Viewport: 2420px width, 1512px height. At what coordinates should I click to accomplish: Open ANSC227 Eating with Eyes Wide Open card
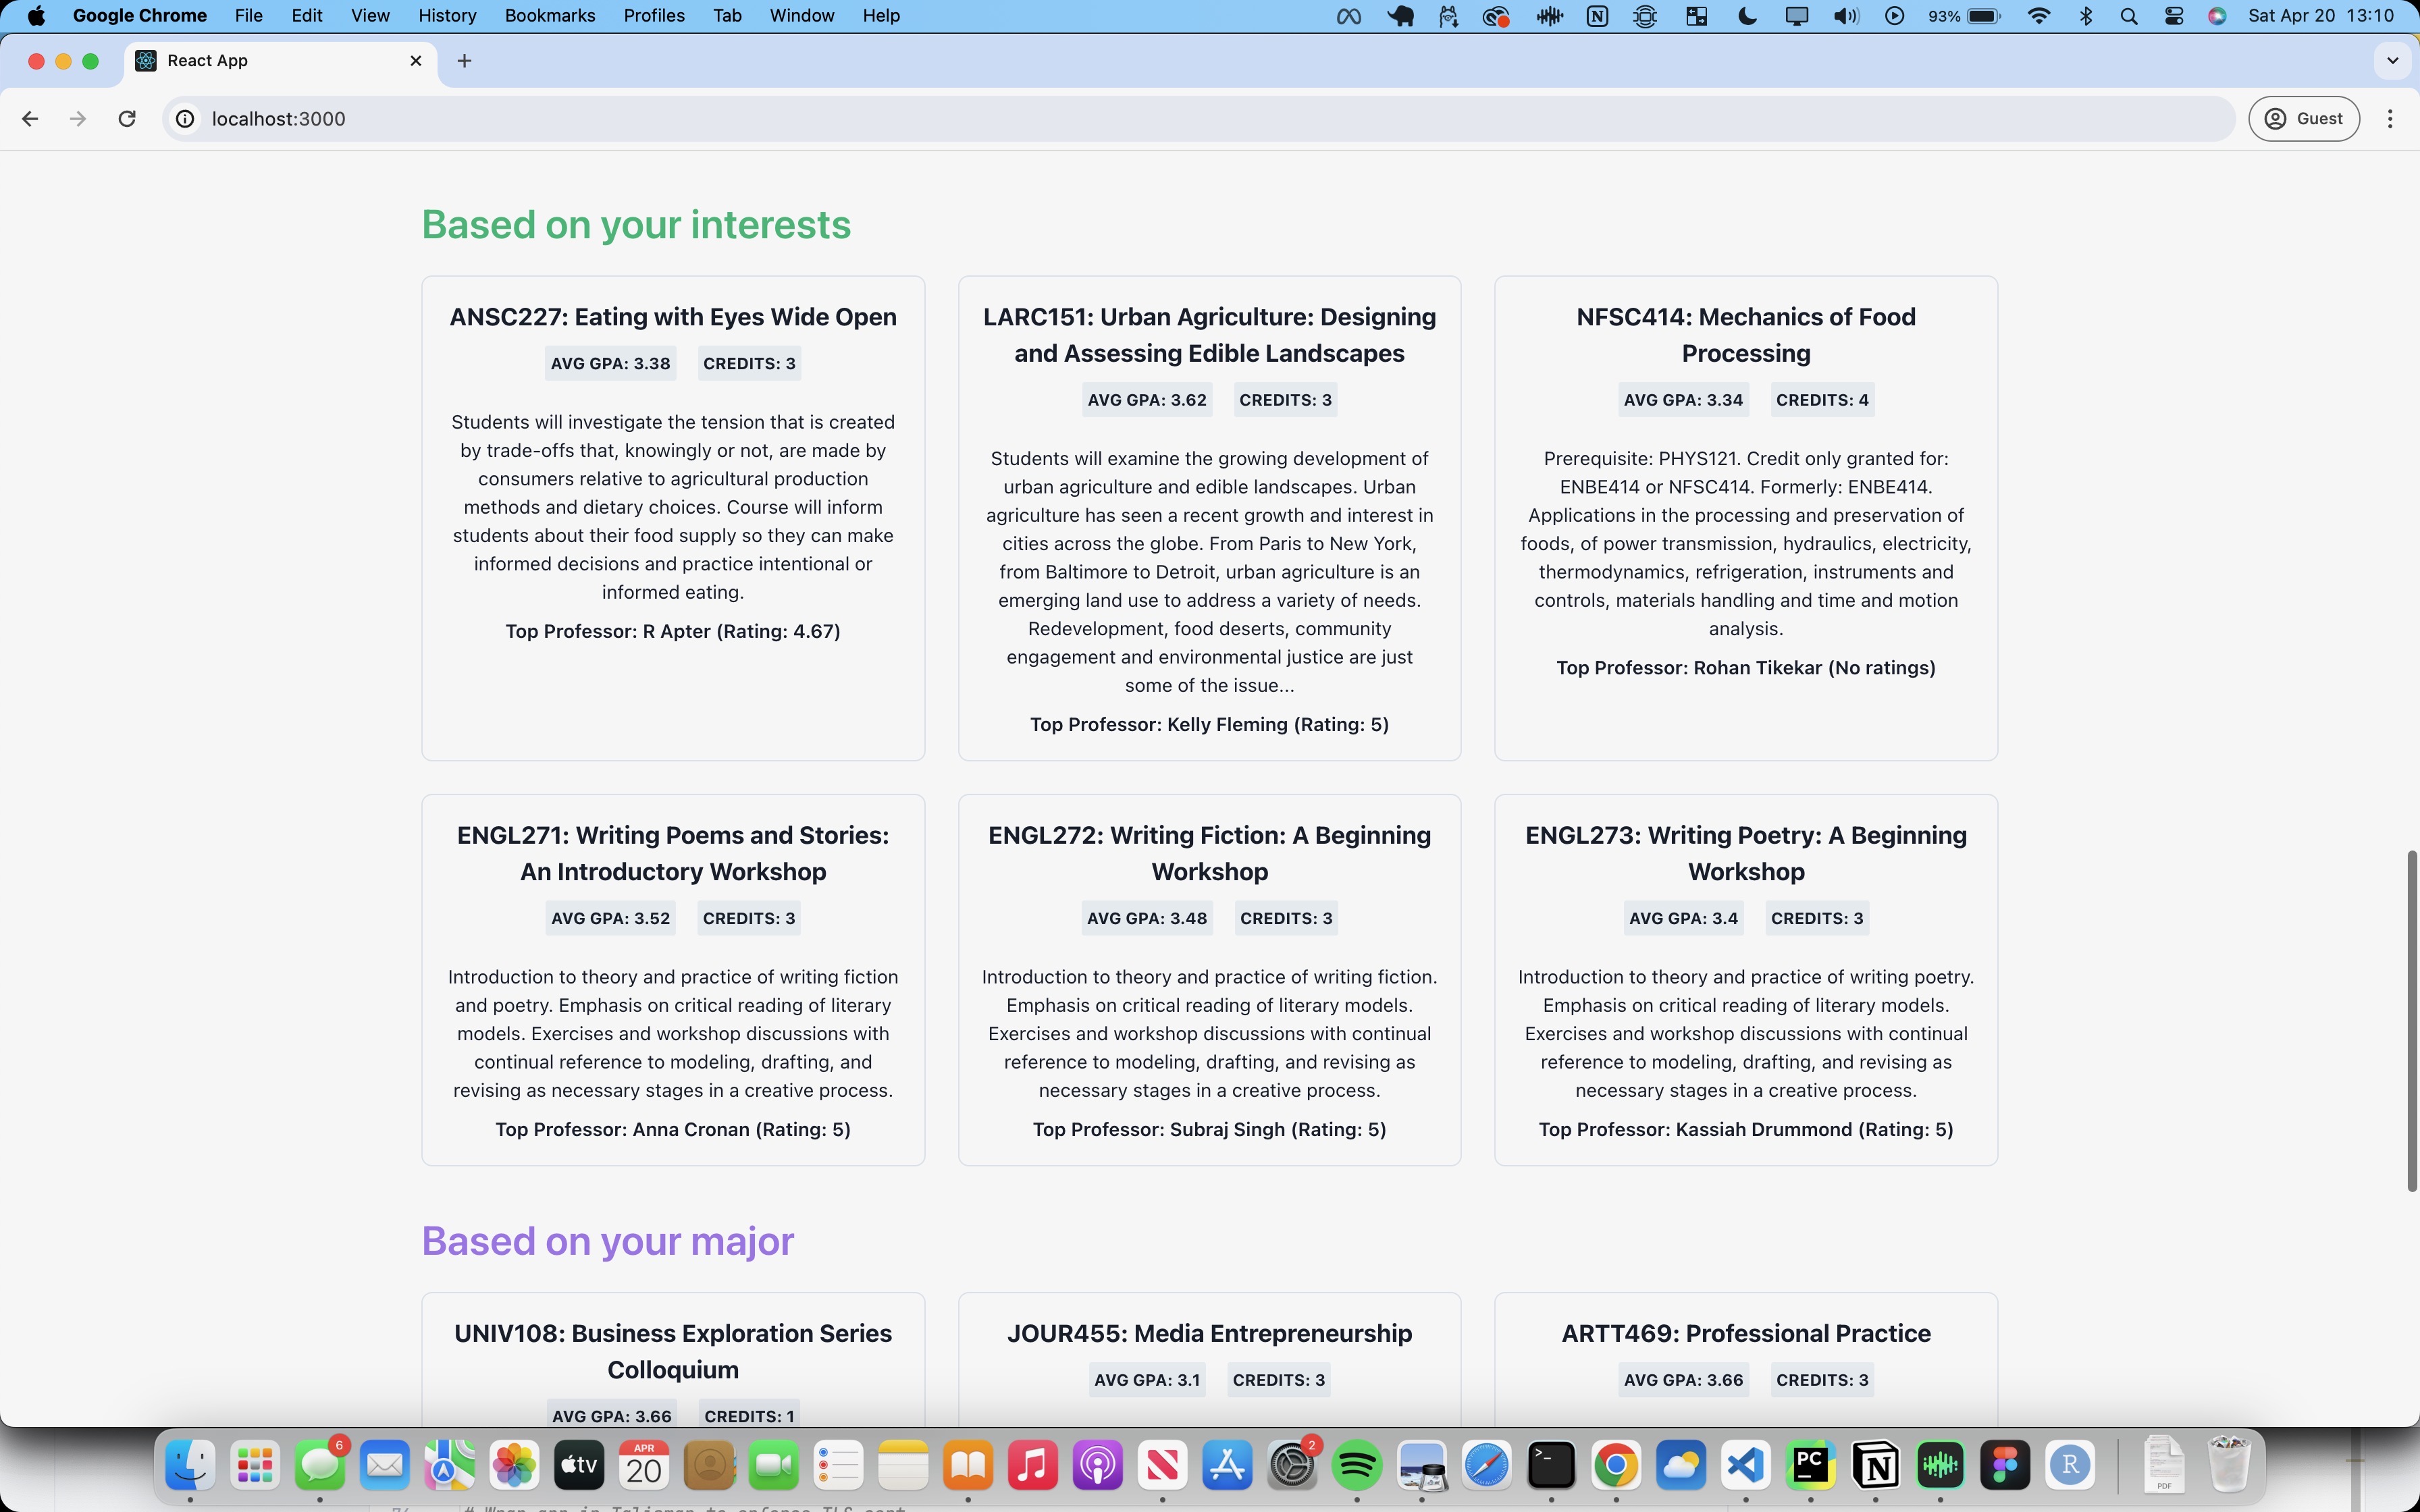[x=672, y=317]
